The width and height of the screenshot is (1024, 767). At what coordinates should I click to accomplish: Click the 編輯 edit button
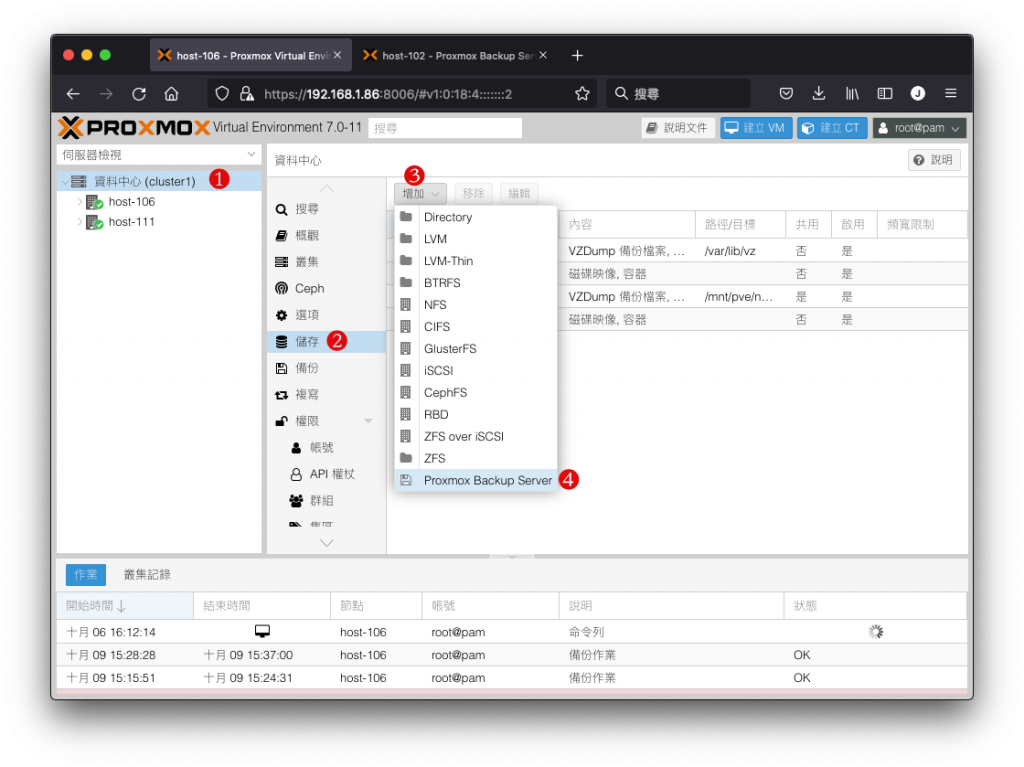(x=519, y=193)
